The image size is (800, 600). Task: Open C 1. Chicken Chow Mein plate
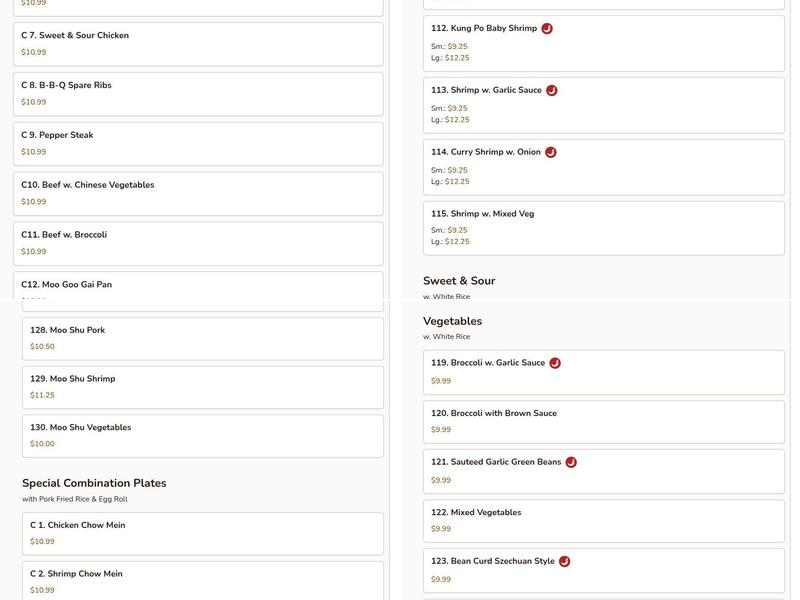203,533
